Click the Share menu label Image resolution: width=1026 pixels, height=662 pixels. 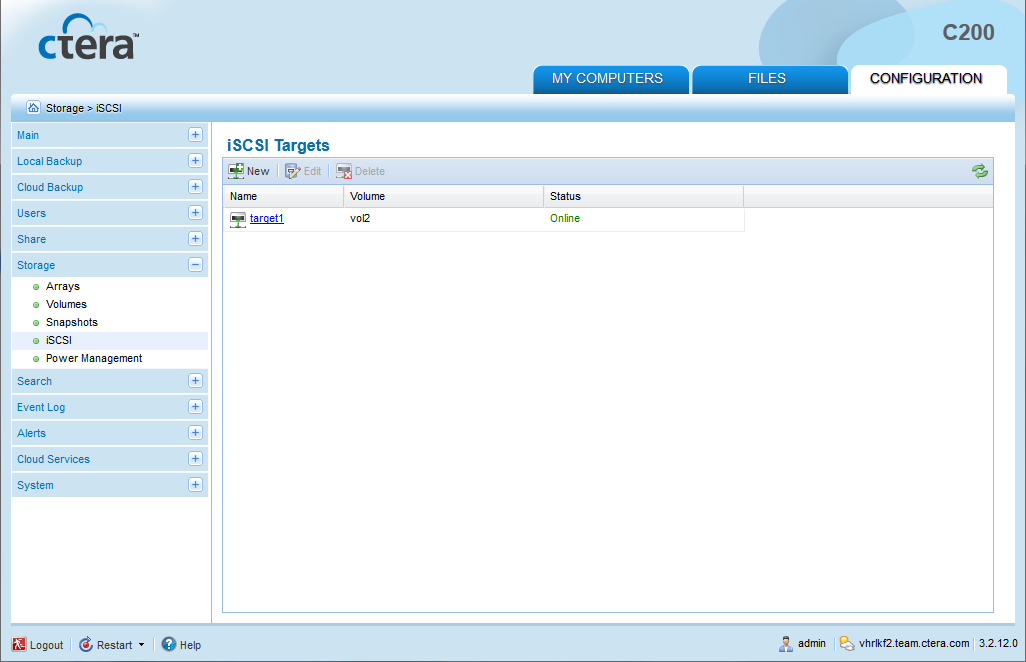click(x=31, y=239)
